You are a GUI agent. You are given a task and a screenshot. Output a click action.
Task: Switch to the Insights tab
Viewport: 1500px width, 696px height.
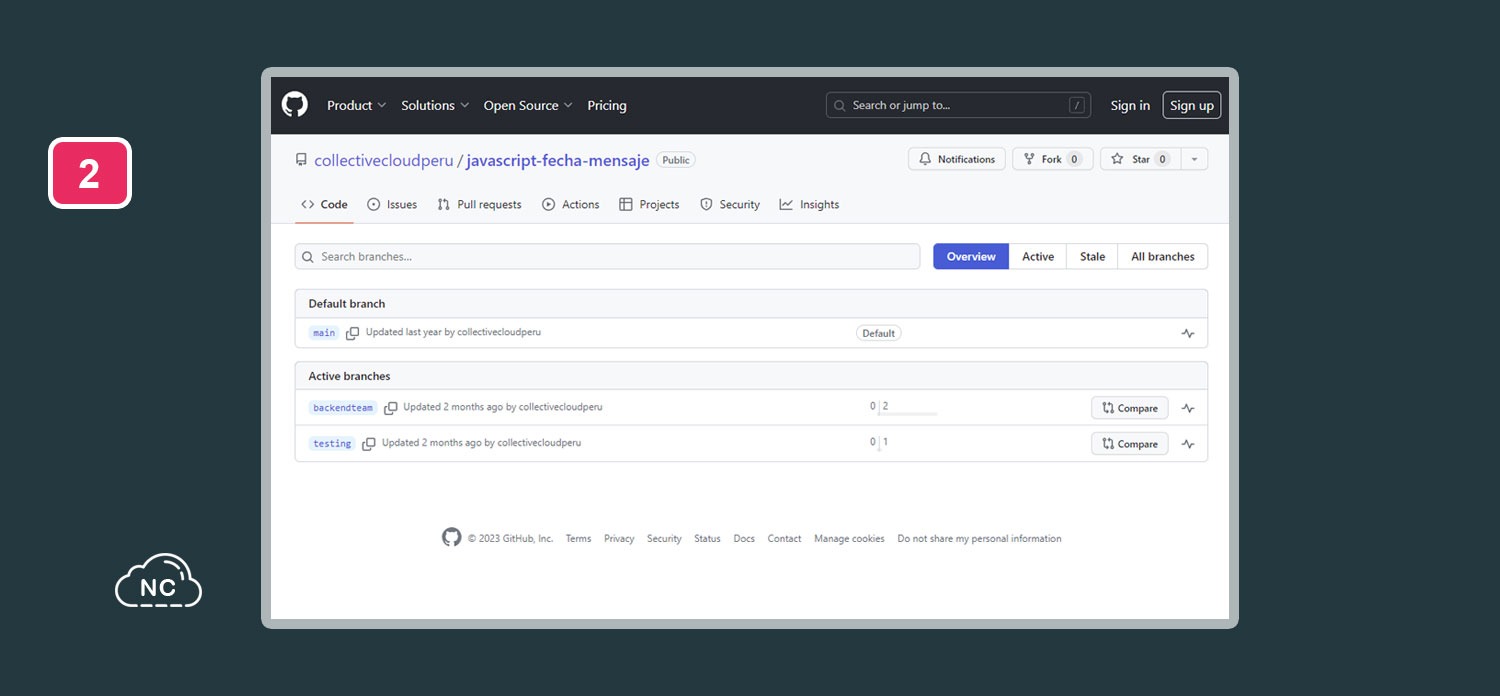tap(809, 204)
